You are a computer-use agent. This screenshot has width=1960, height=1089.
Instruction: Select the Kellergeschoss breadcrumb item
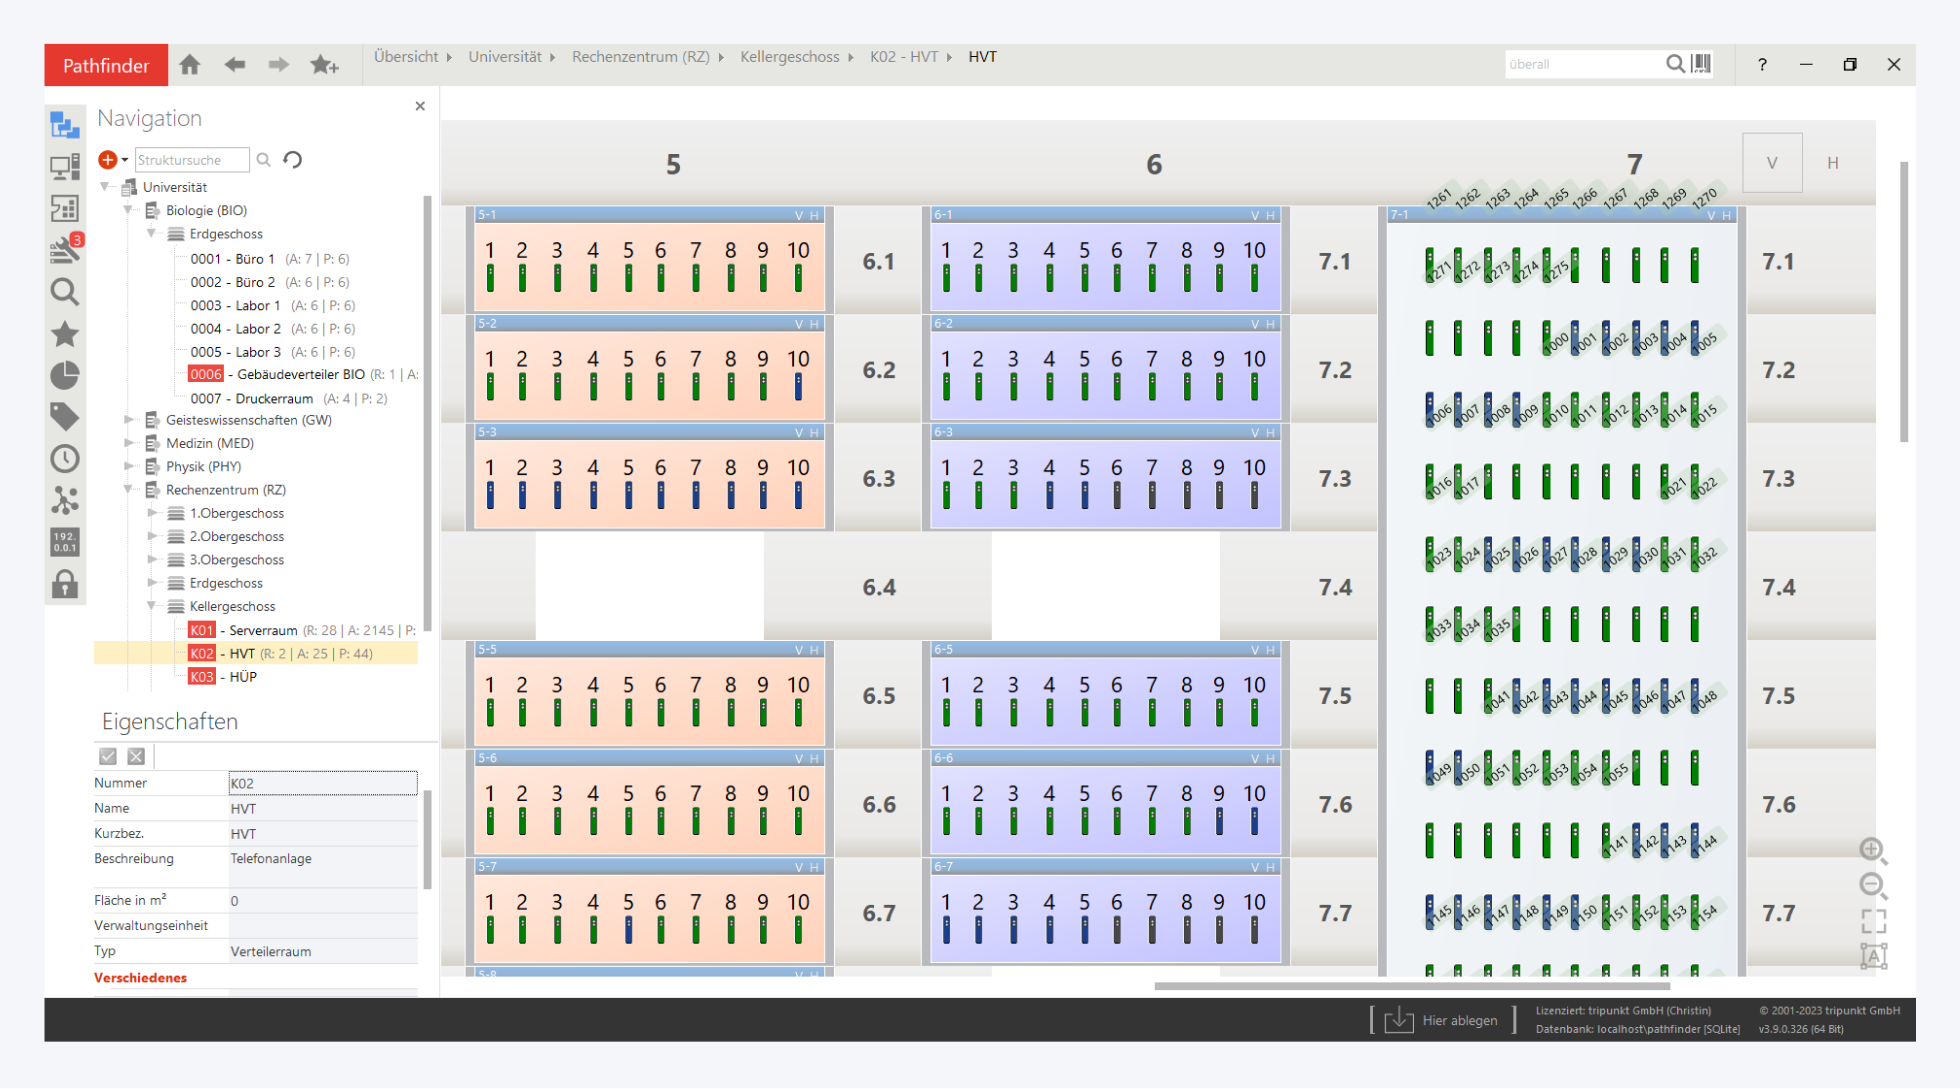tap(789, 57)
